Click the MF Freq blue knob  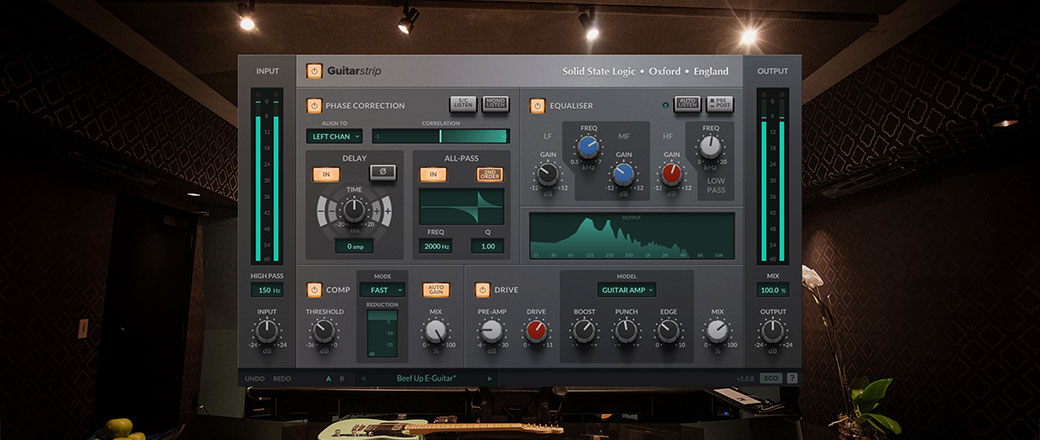588,147
